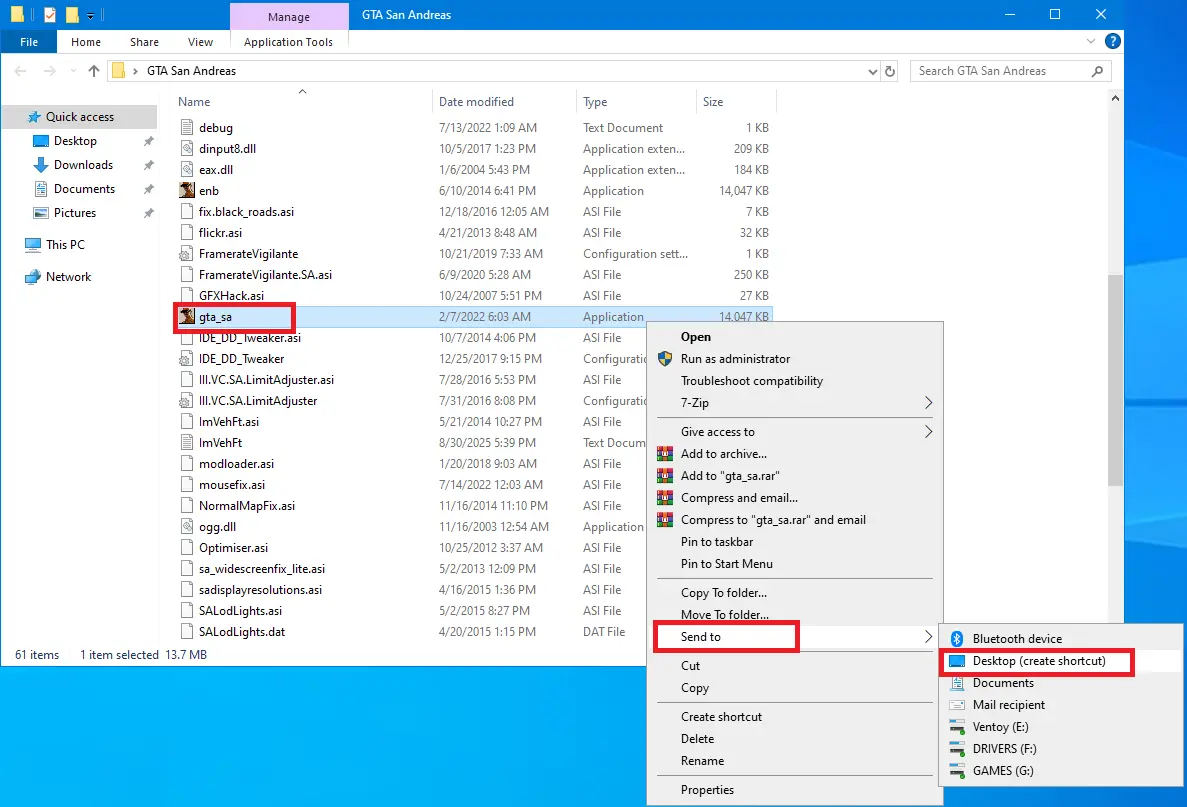Click the FramerateVigilante config file icon
Screen dimensions: 1187x807
point(185,254)
